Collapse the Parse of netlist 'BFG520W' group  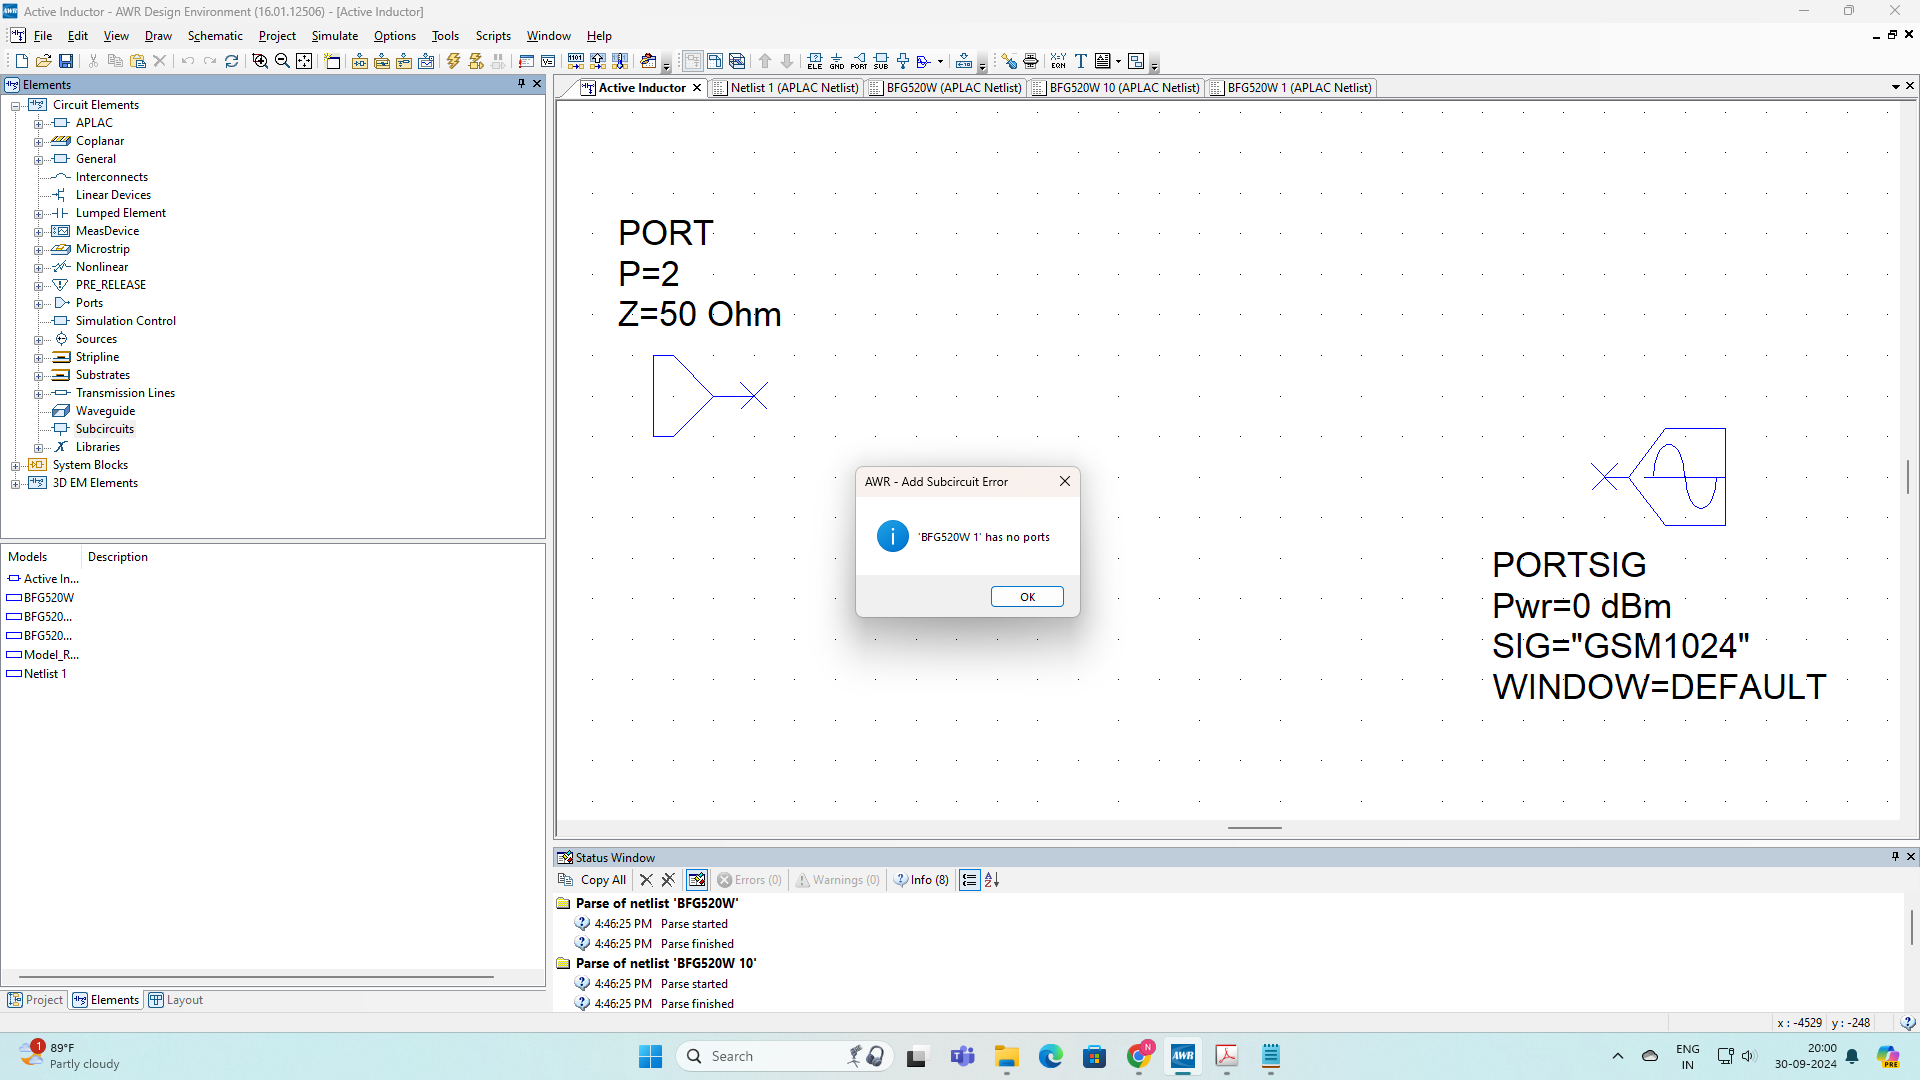click(563, 903)
